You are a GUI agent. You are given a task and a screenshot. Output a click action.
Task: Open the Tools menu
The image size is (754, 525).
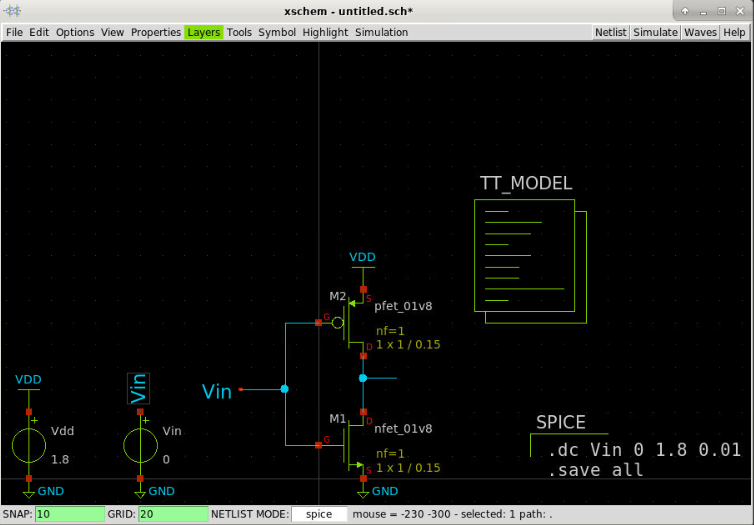pyautogui.click(x=239, y=32)
